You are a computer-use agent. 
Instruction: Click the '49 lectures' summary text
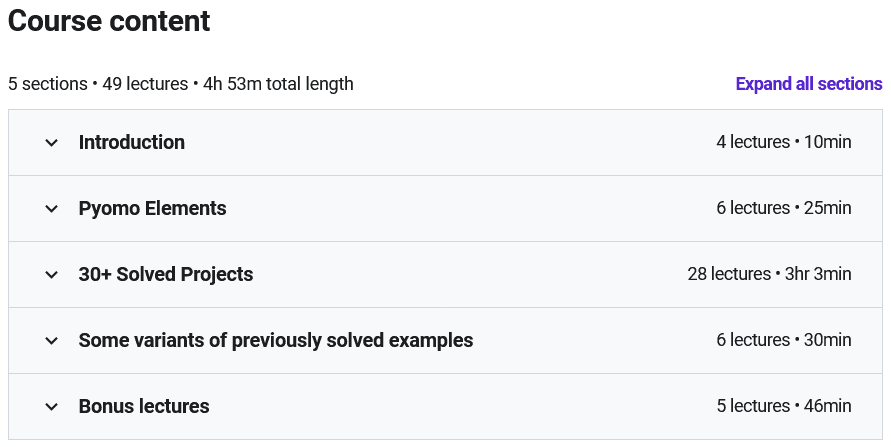coord(145,84)
